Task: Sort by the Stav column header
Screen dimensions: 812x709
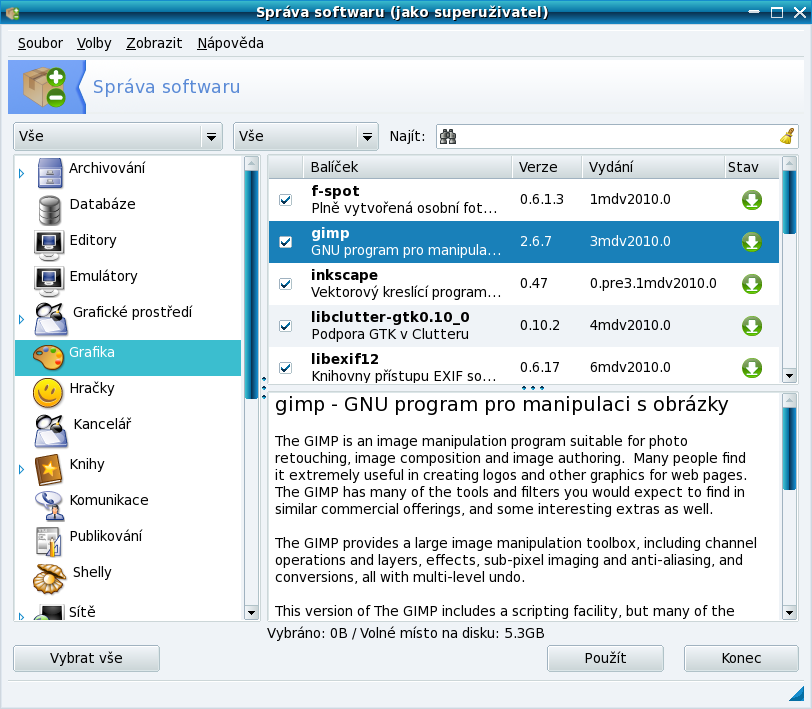Action: click(x=751, y=167)
